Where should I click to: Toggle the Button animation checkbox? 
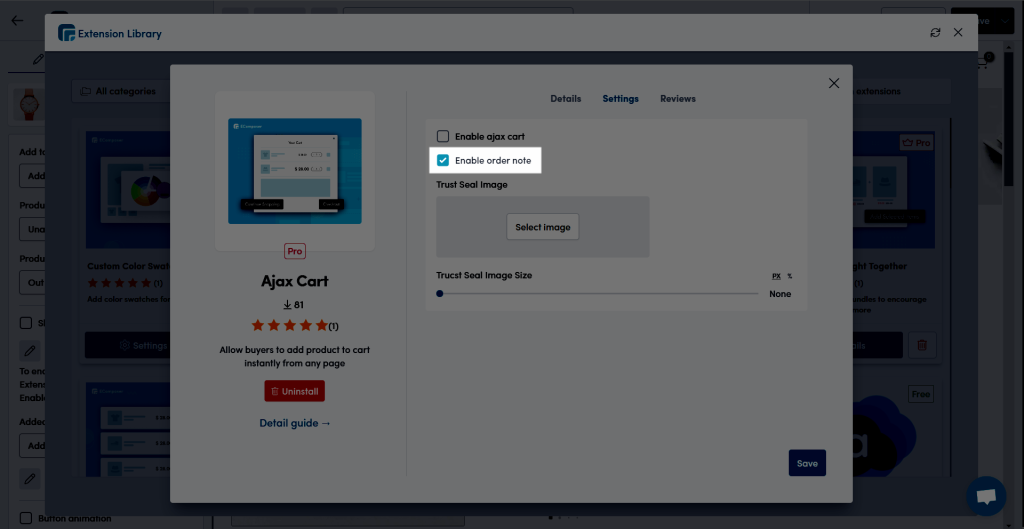(26, 519)
